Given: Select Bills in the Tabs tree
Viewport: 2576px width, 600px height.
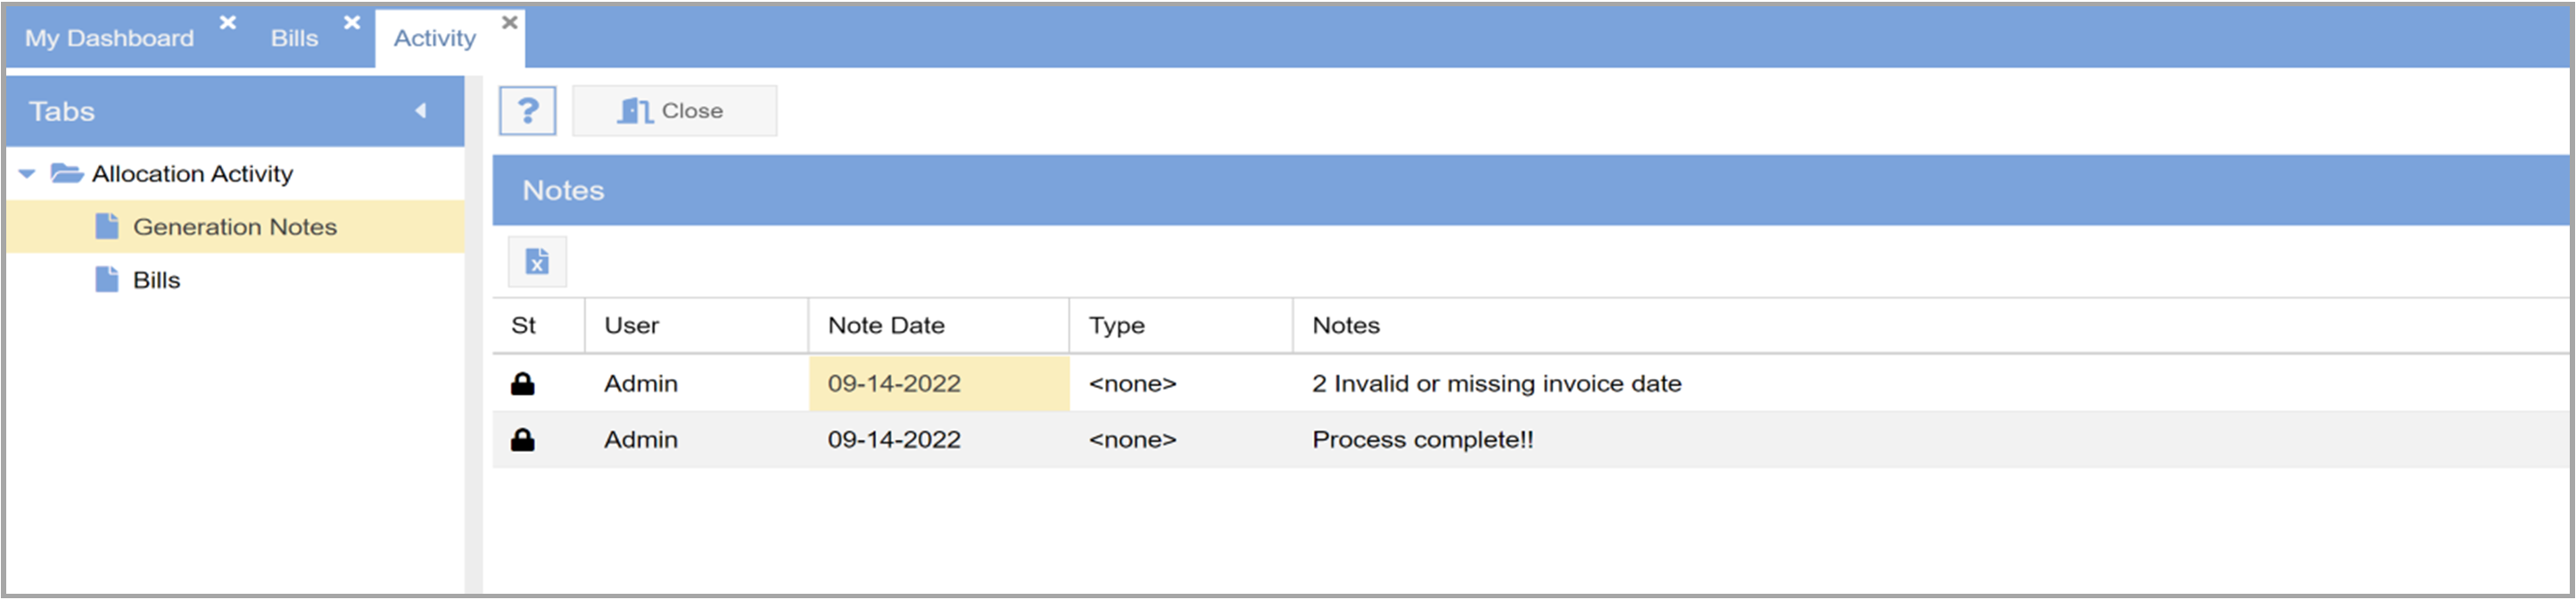Looking at the screenshot, I should coord(157,280).
